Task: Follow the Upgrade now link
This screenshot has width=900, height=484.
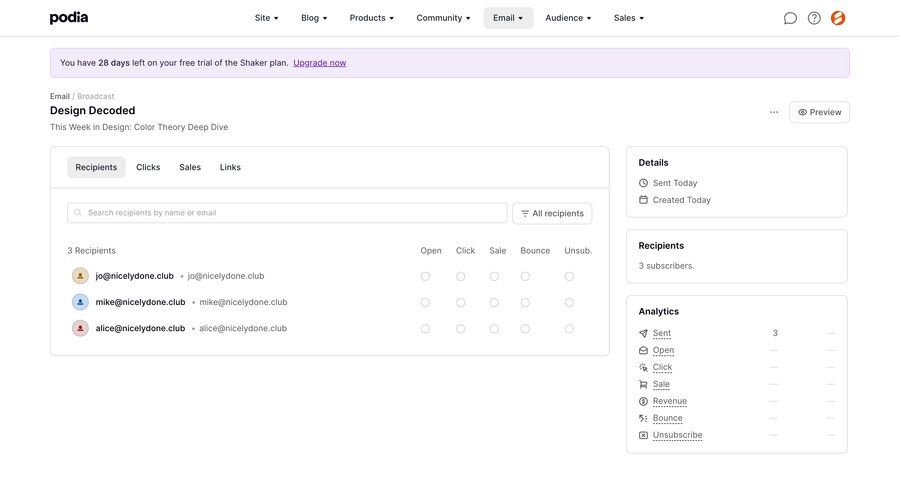Action: (x=320, y=63)
